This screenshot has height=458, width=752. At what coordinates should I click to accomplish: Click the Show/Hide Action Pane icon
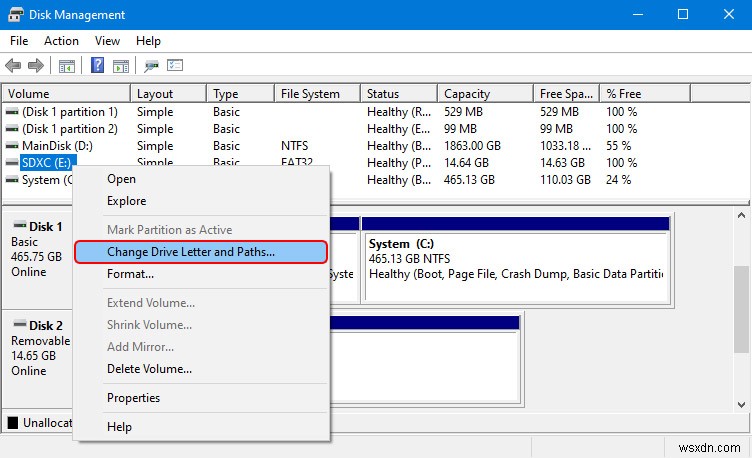[x=121, y=66]
